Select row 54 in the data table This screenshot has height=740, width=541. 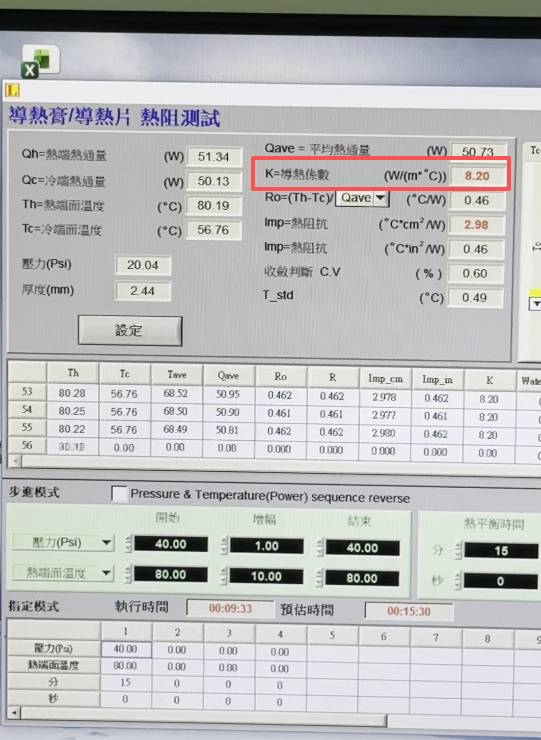pyautogui.click(x=27, y=410)
